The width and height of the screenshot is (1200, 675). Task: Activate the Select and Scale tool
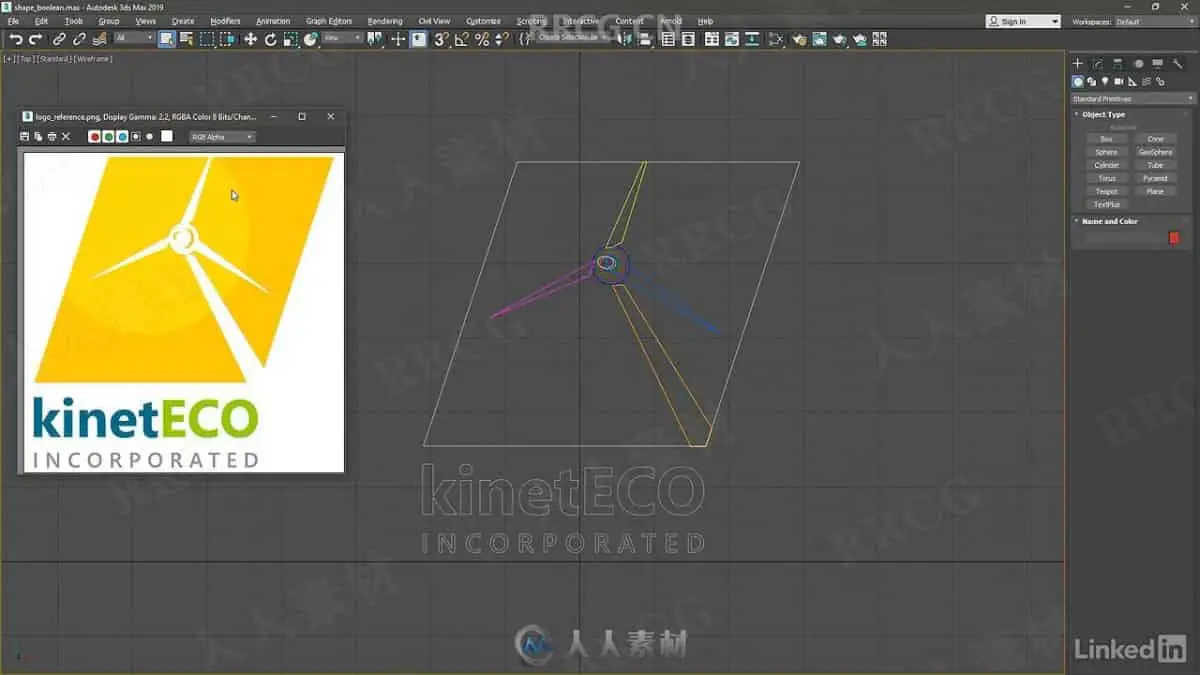tap(290, 39)
